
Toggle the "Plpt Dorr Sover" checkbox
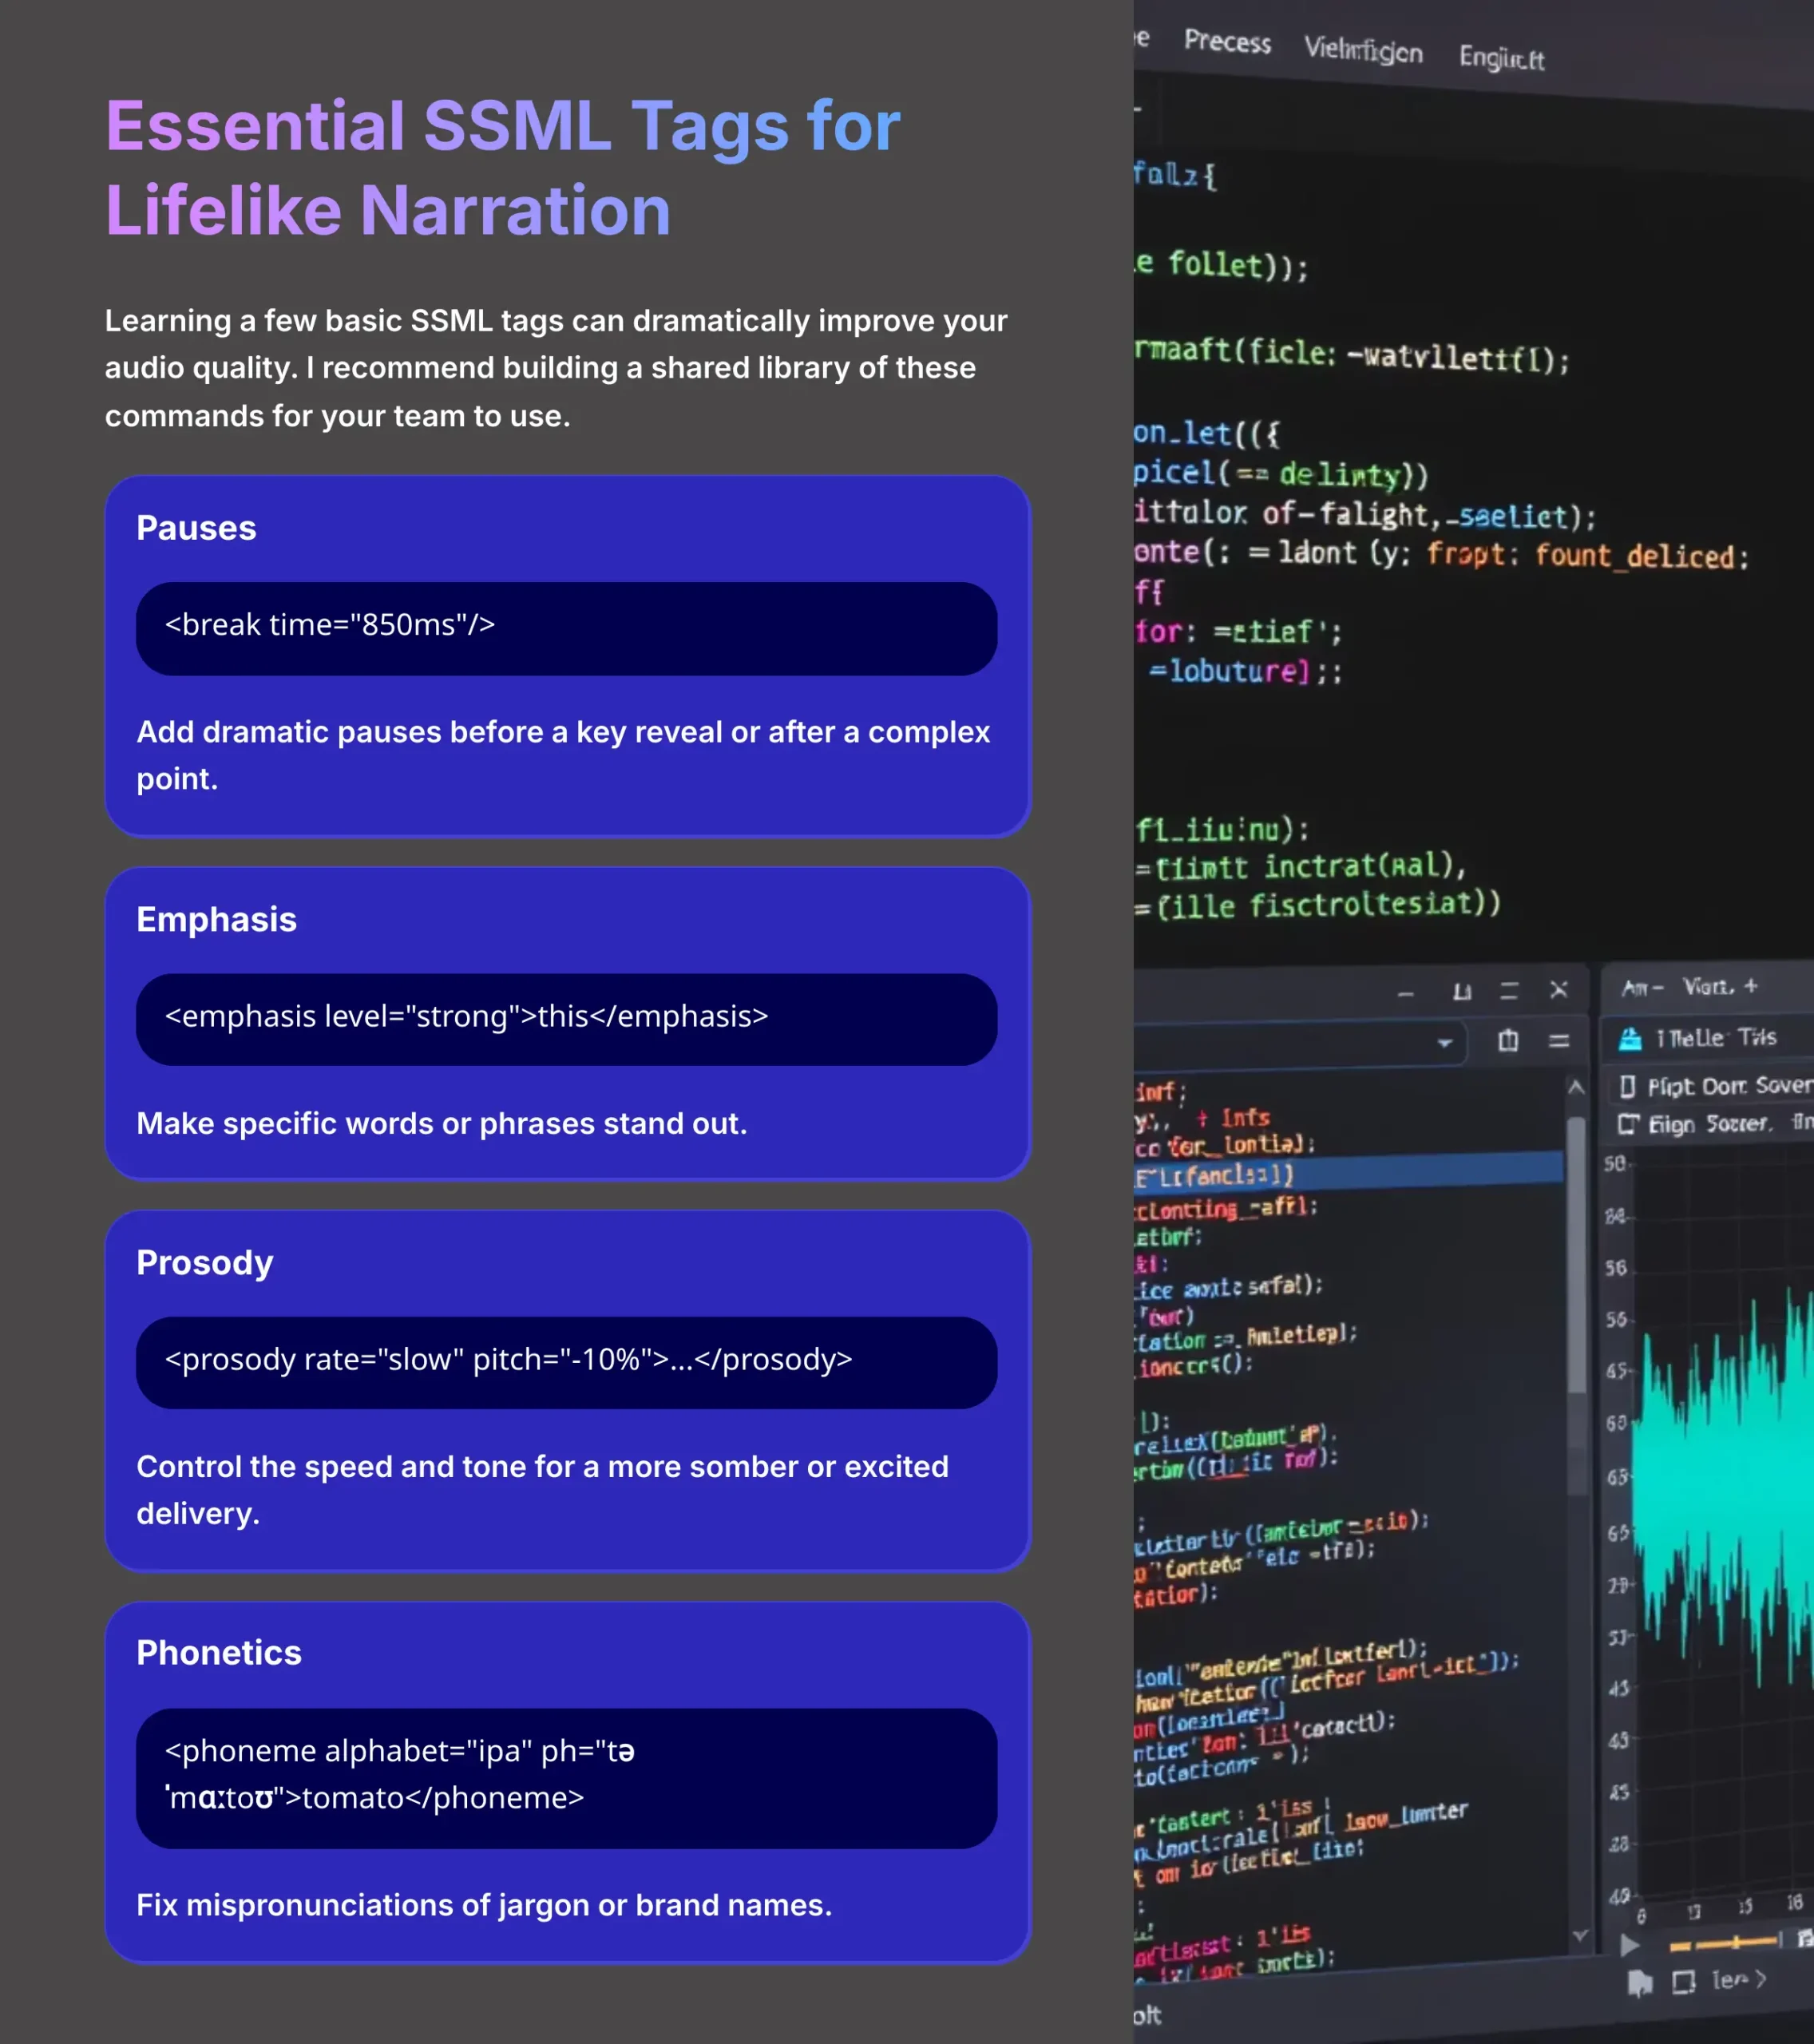pyautogui.click(x=1627, y=1086)
